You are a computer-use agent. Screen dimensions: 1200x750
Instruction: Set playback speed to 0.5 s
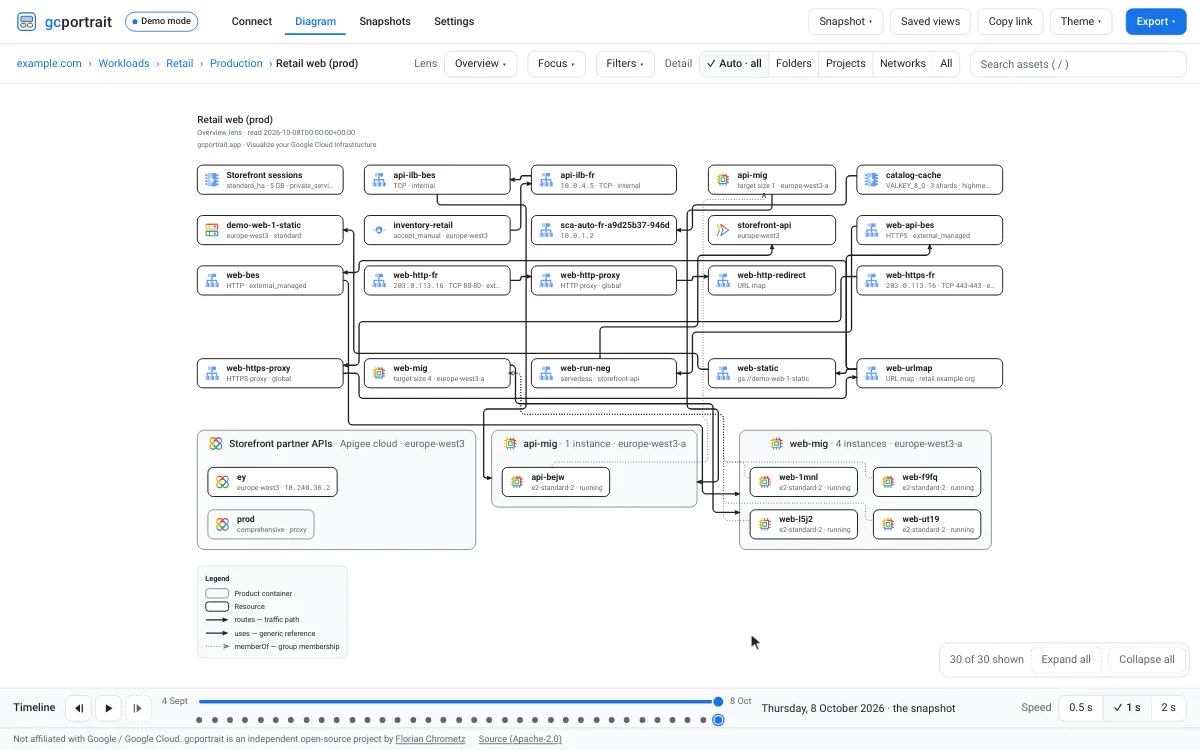coord(1081,707)
